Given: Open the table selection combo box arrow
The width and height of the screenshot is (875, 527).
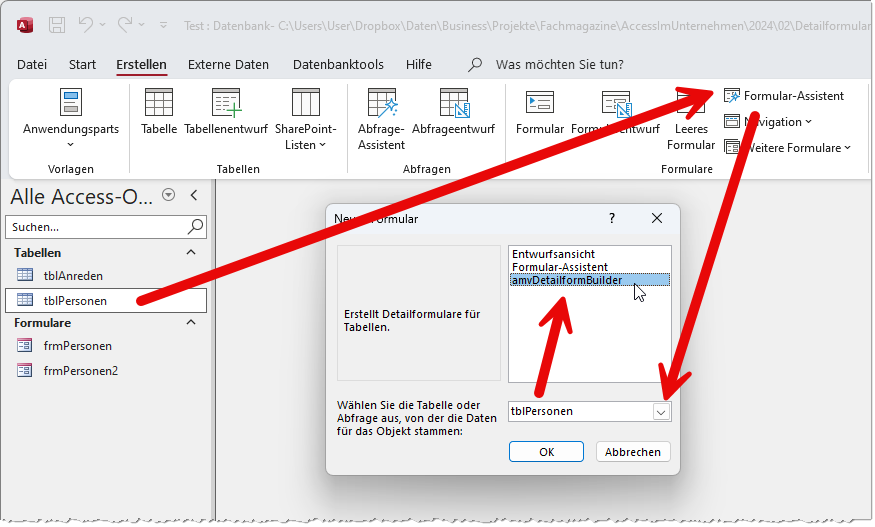Looking at the screenshot, I should tap(661, 412).
